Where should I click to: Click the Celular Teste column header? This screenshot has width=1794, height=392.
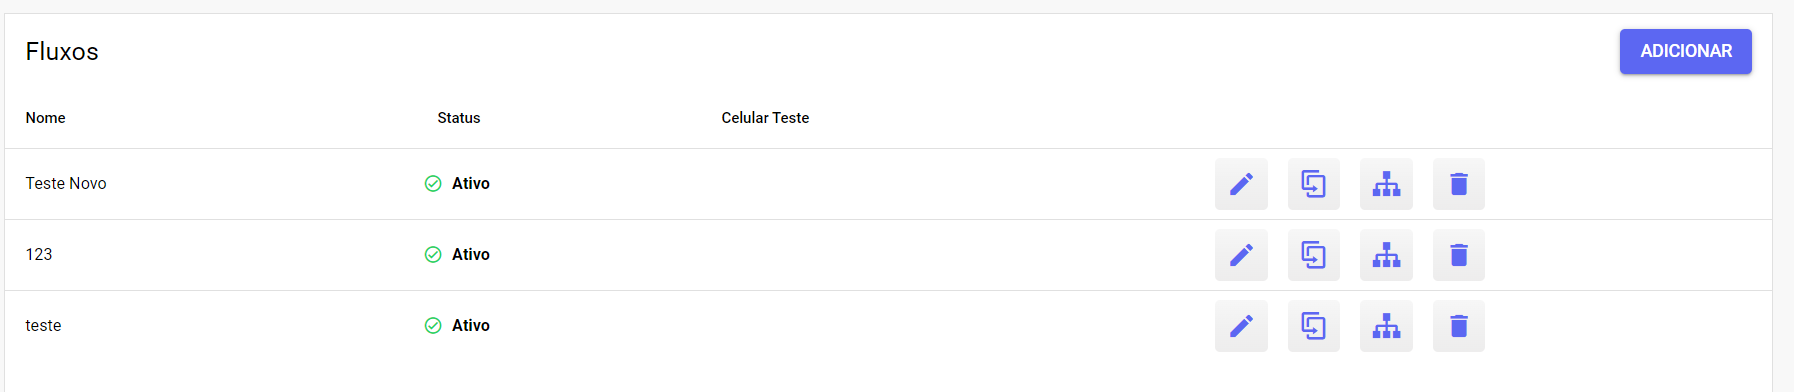coord(765,118)
